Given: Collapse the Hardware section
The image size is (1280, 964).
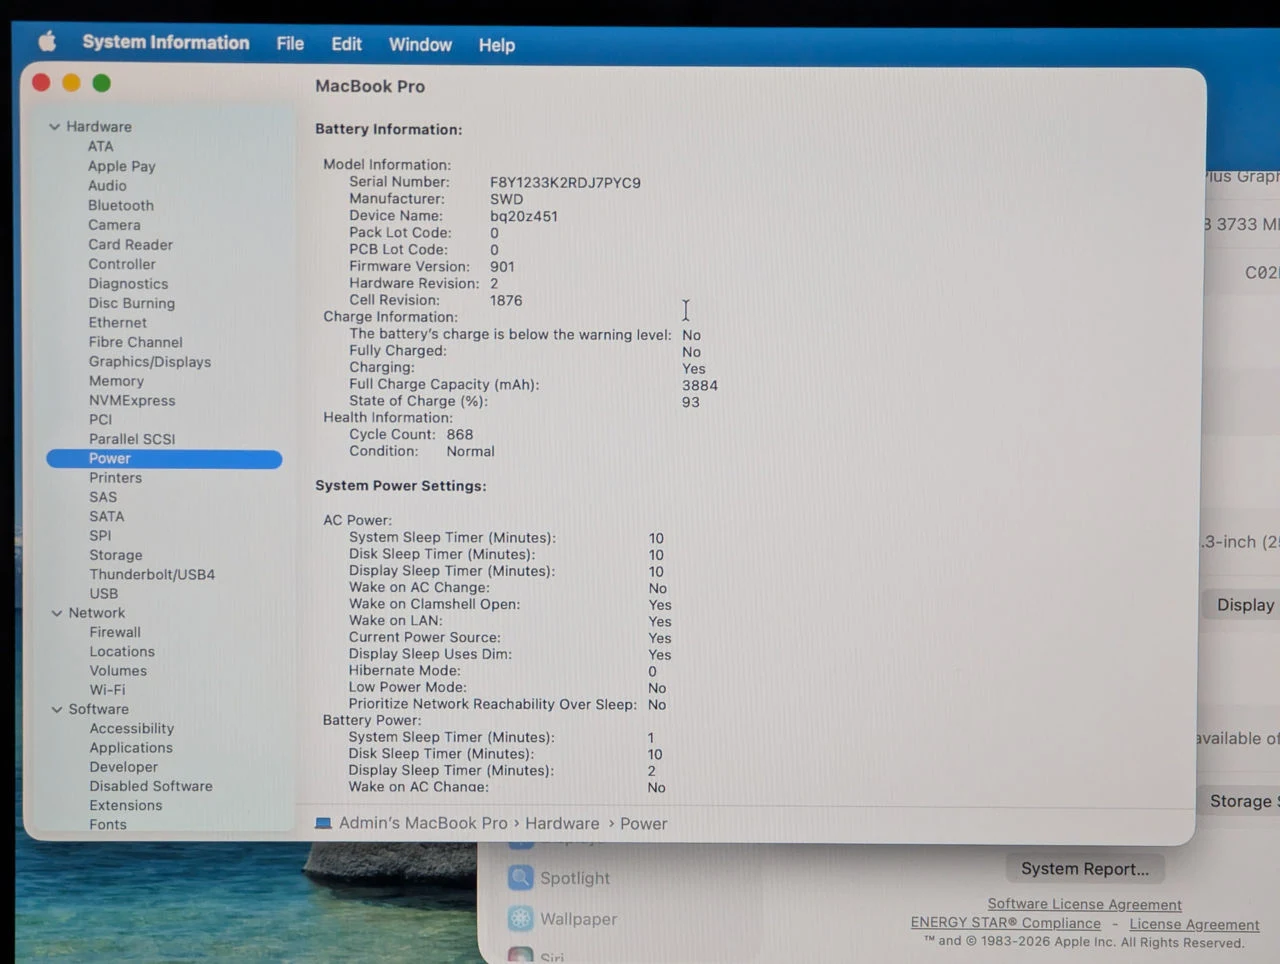Looking at the screenshot, I should (x=54, y=127).
